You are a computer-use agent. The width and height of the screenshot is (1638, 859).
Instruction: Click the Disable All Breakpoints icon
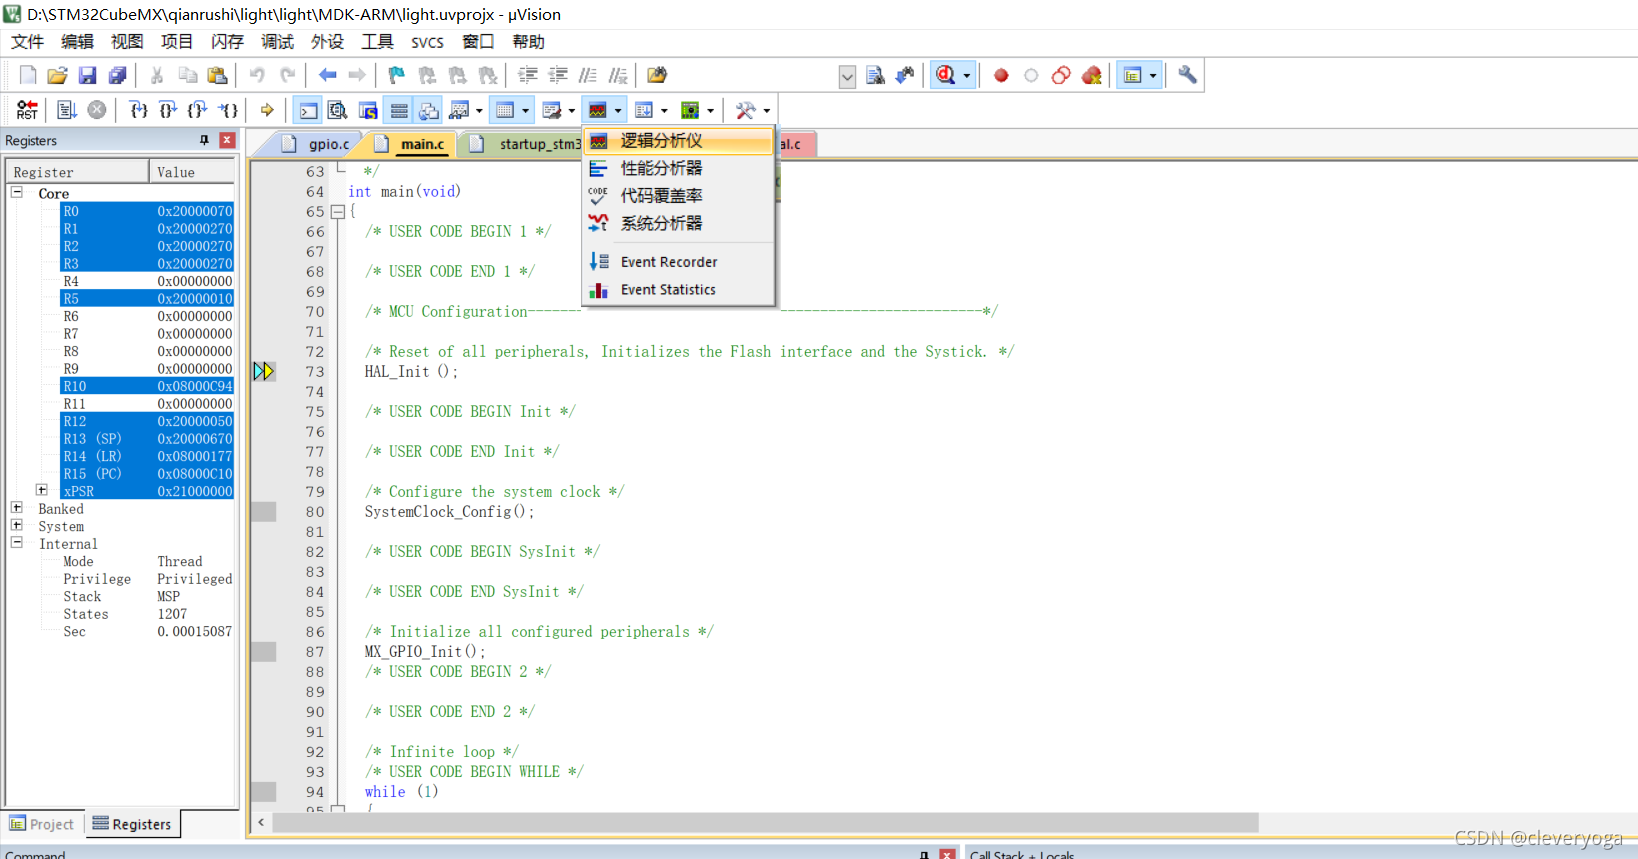1061,75
